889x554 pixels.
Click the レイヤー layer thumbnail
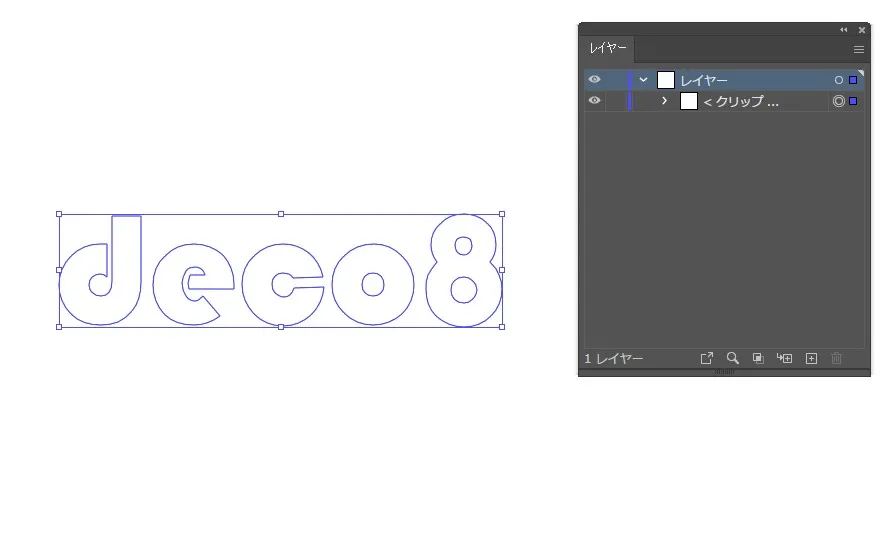tap(666, 80)
